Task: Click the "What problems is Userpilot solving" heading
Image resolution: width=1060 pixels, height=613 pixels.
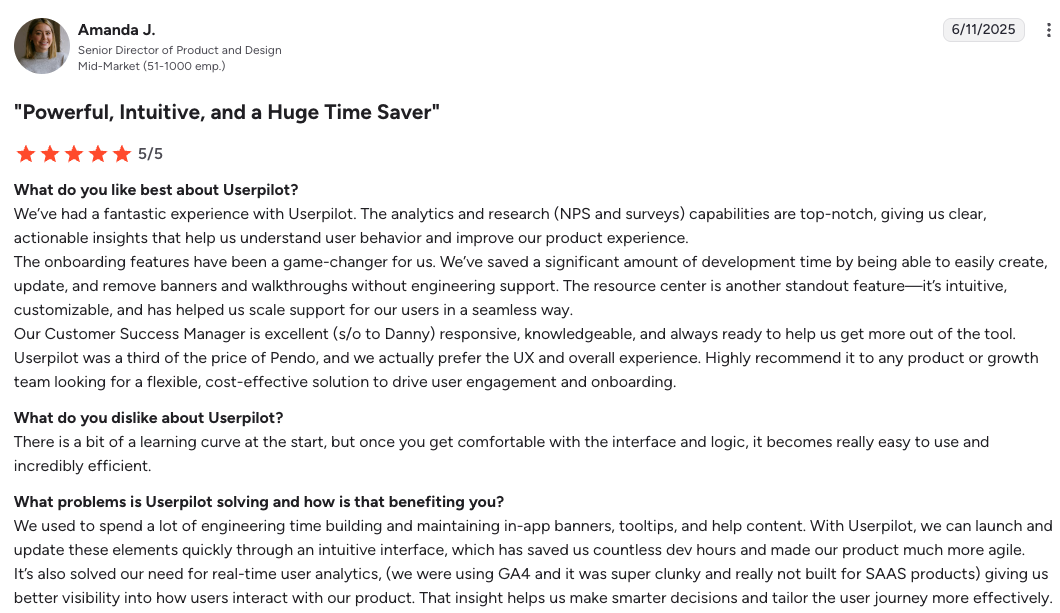Action: click(x=259, y=502)
